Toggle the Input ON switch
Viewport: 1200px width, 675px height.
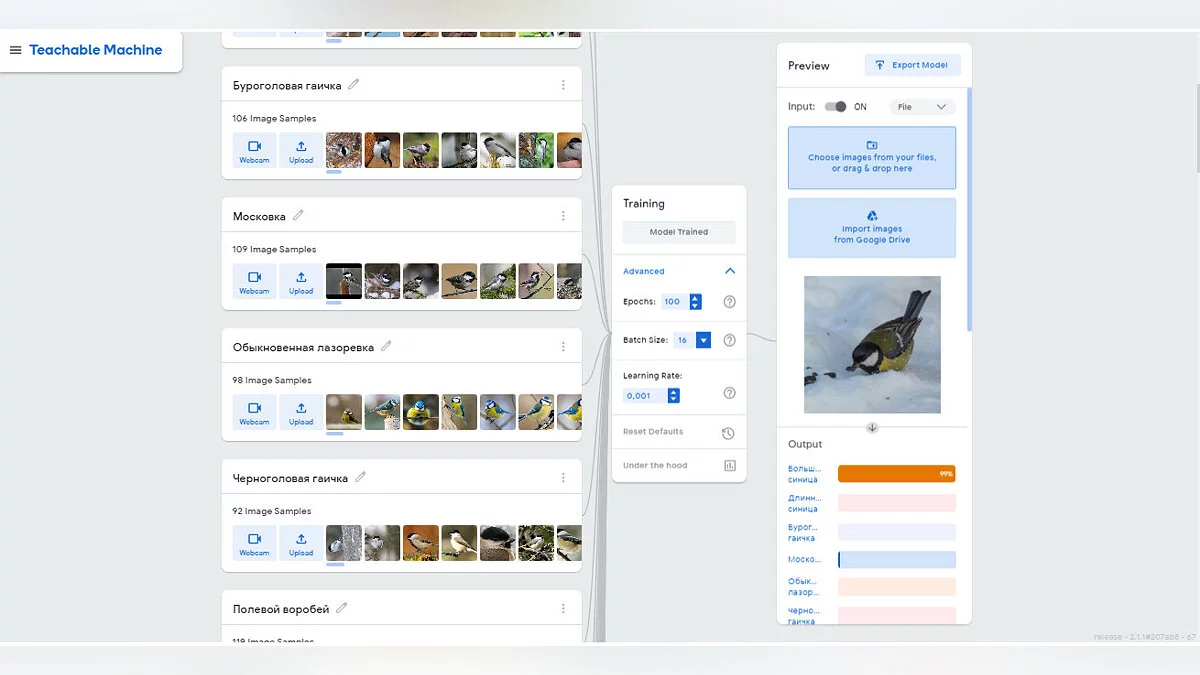tap(835, 107)
